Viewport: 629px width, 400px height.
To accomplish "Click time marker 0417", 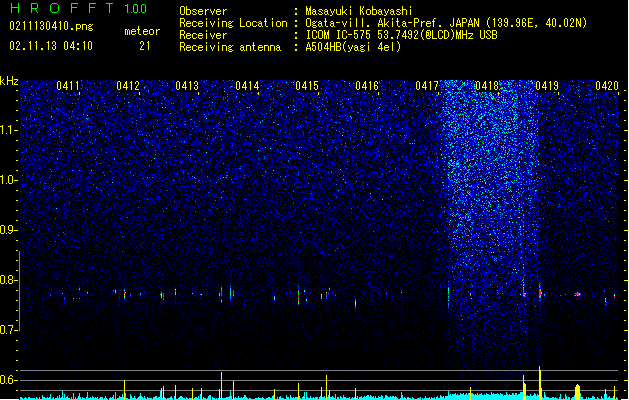I will coord(427,86).
